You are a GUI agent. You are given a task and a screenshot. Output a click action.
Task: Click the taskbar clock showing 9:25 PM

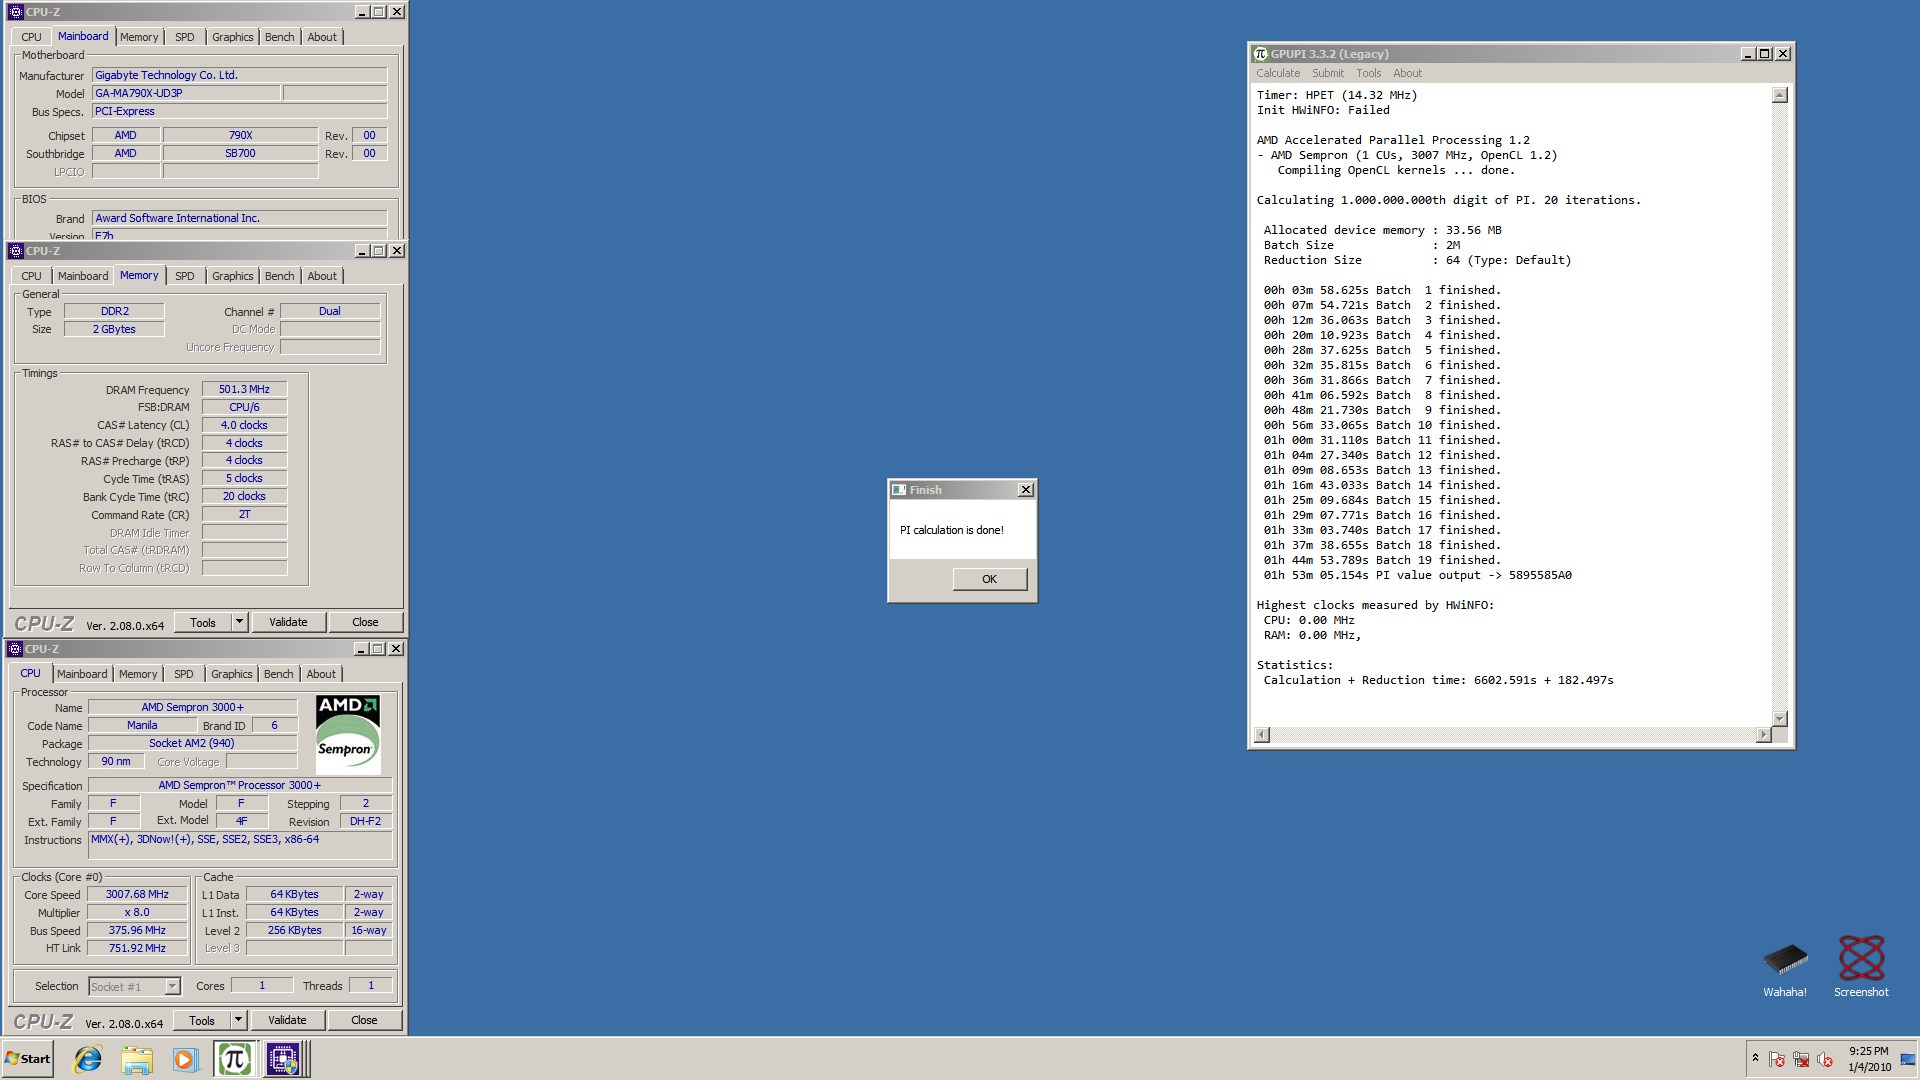pos(1869,1059)
